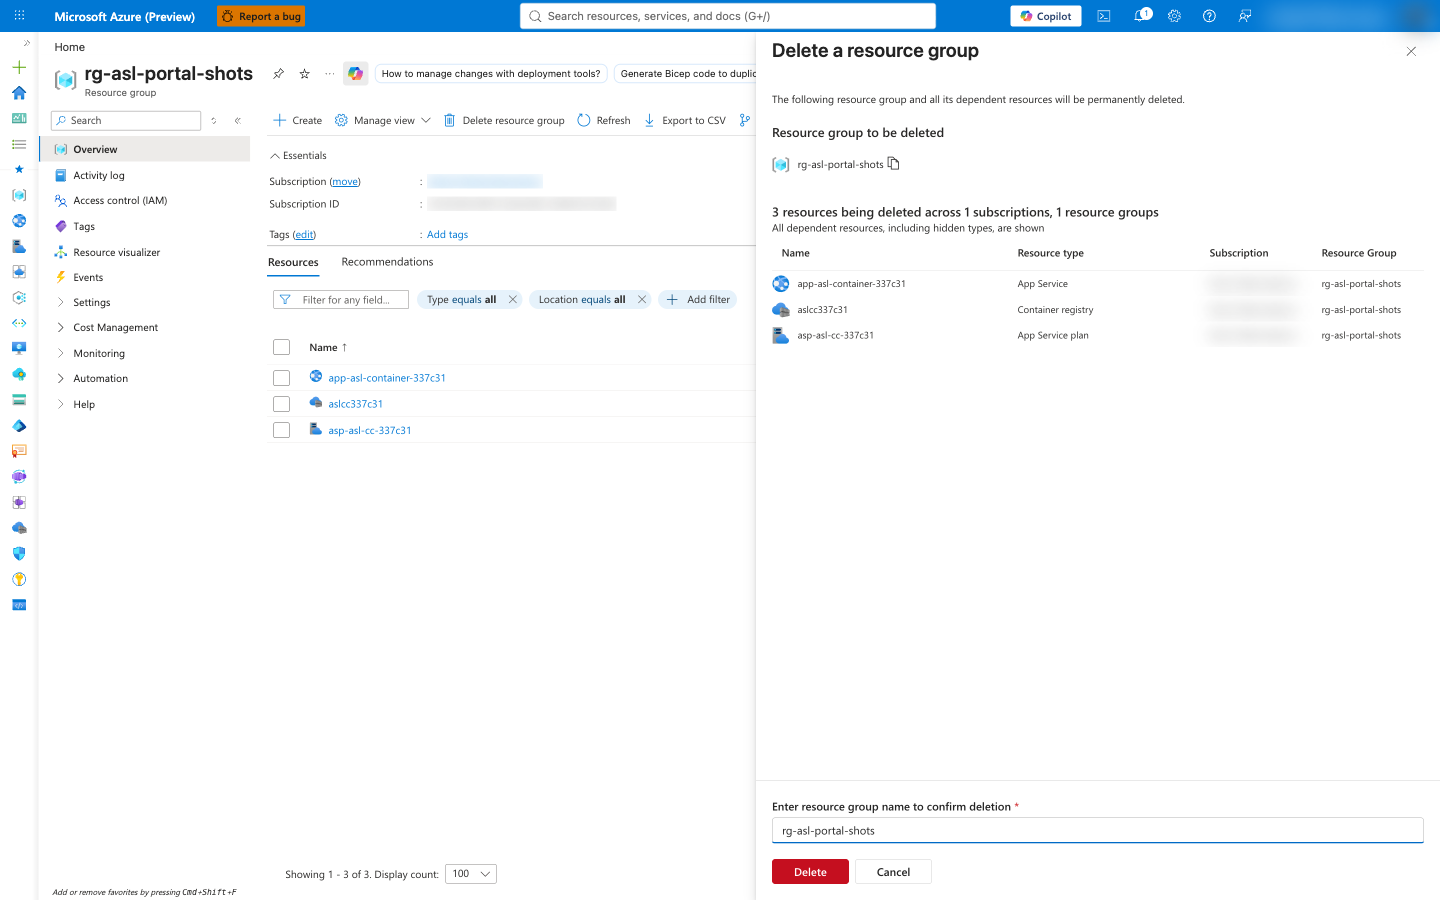Open the Display count dropdown
Image resolution: width=1440 pixels, height=900 pixels.
click(x=471, y=874)
